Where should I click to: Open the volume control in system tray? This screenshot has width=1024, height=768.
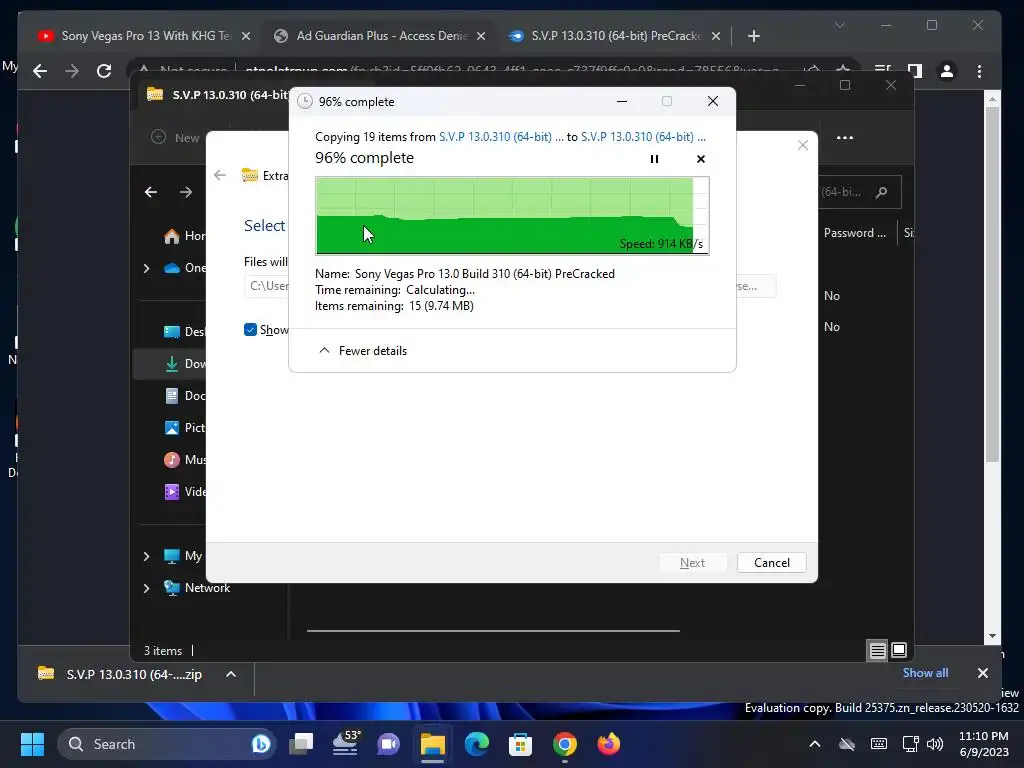(x=935, y=744)
